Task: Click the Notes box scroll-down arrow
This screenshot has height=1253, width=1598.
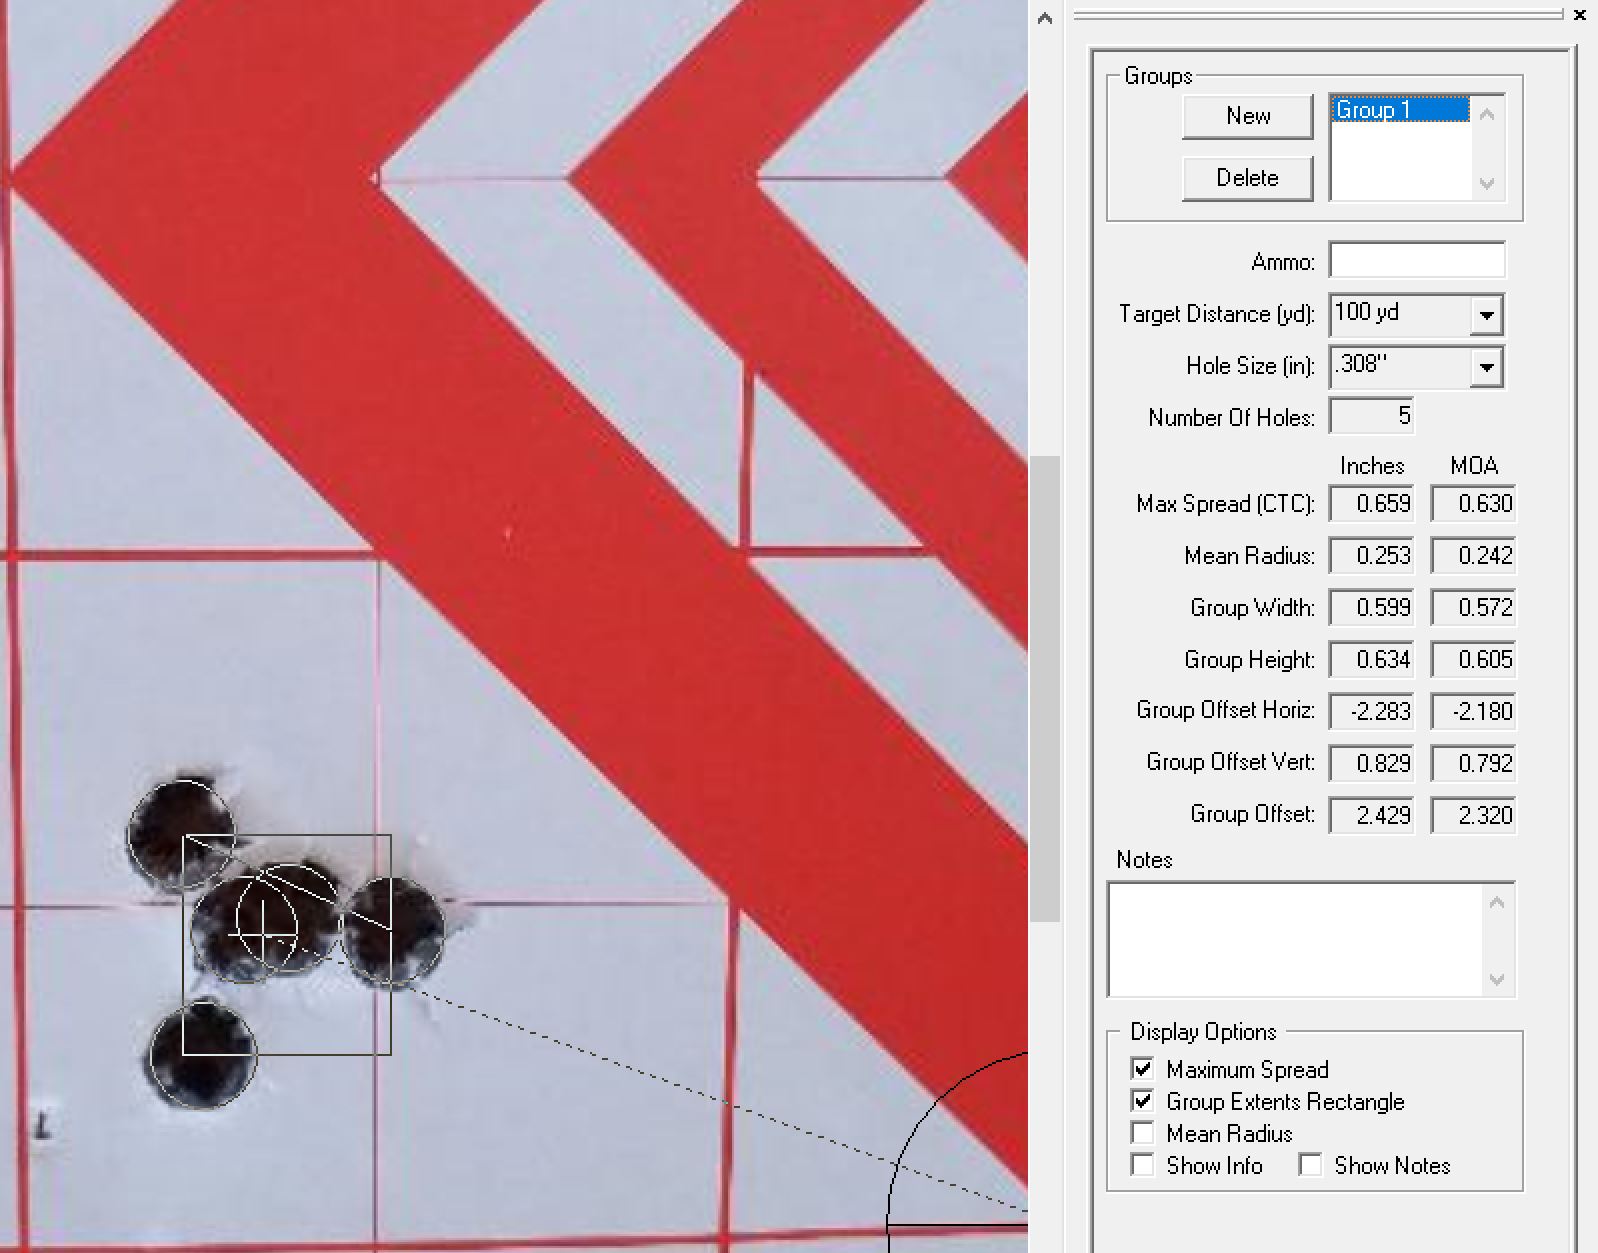Action: coord(1497,979)
